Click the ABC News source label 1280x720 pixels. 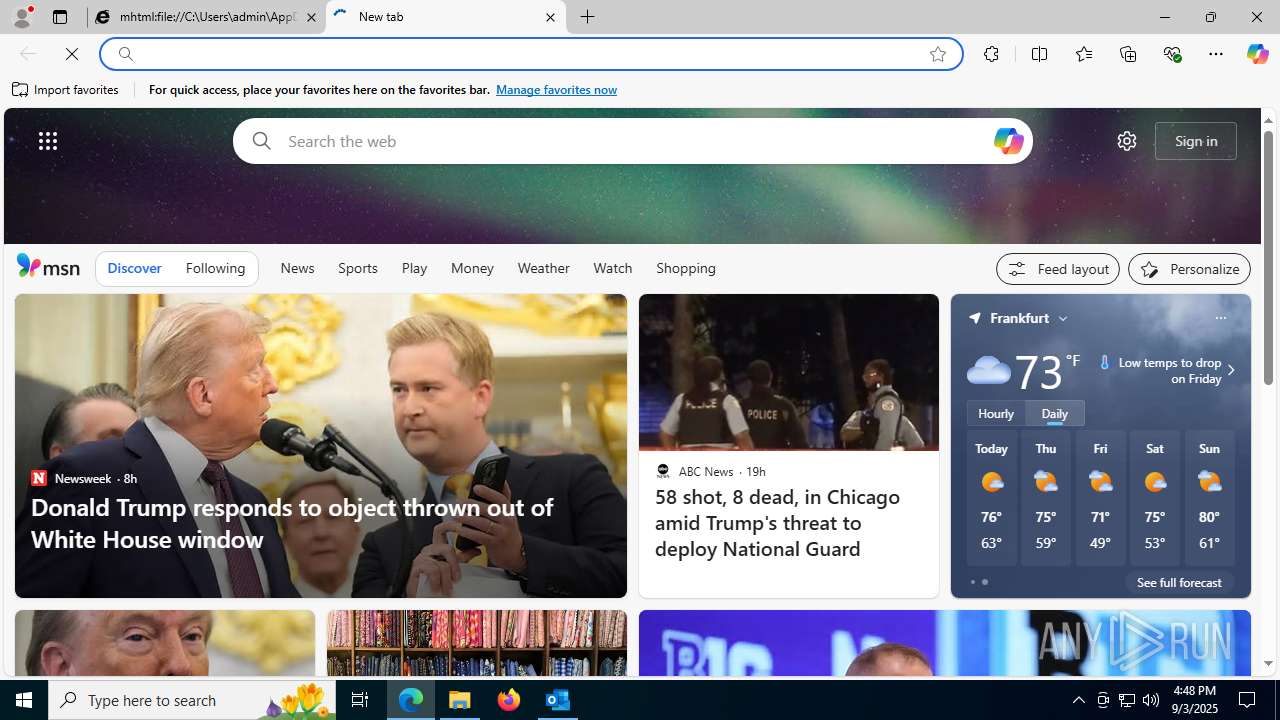click(x=705, y=471)
